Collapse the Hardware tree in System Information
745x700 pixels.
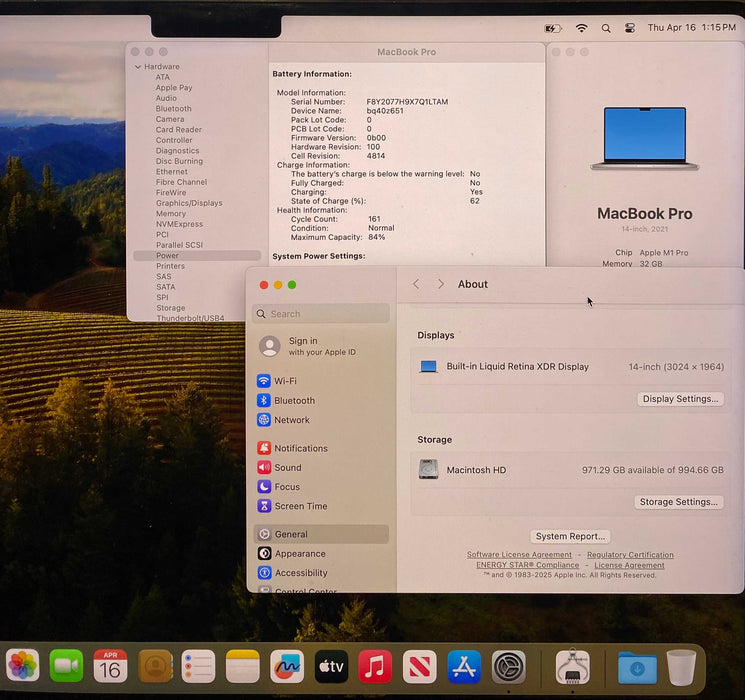tap(138, 67)
